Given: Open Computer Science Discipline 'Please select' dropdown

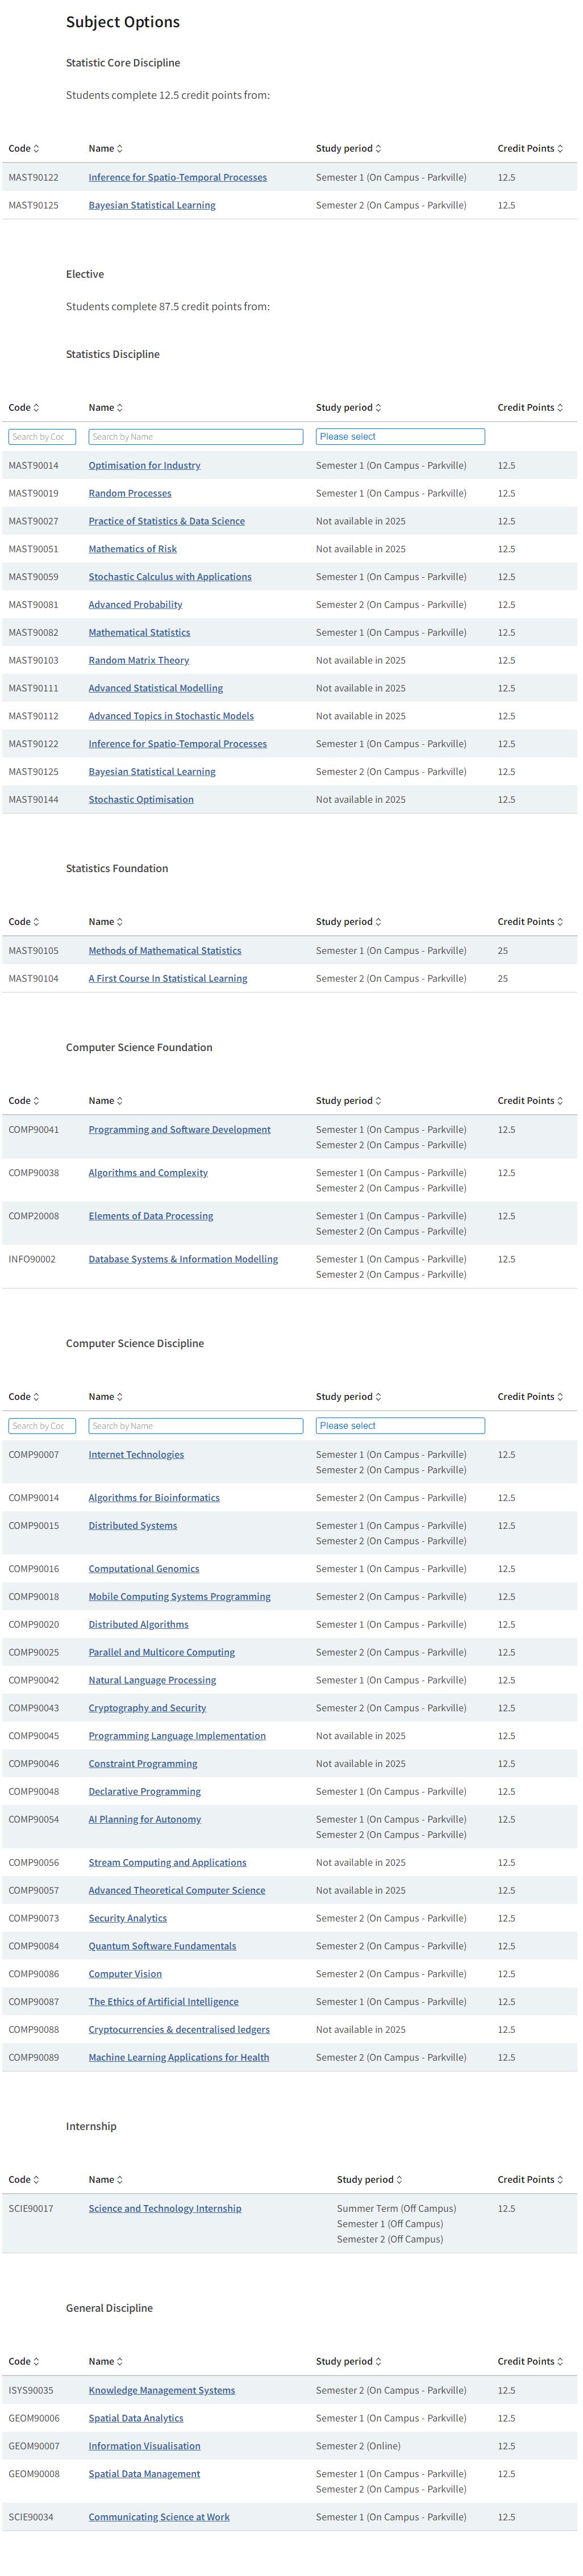Looking at the screenshot, I should pyautogui.click(x=399, y=1426).
